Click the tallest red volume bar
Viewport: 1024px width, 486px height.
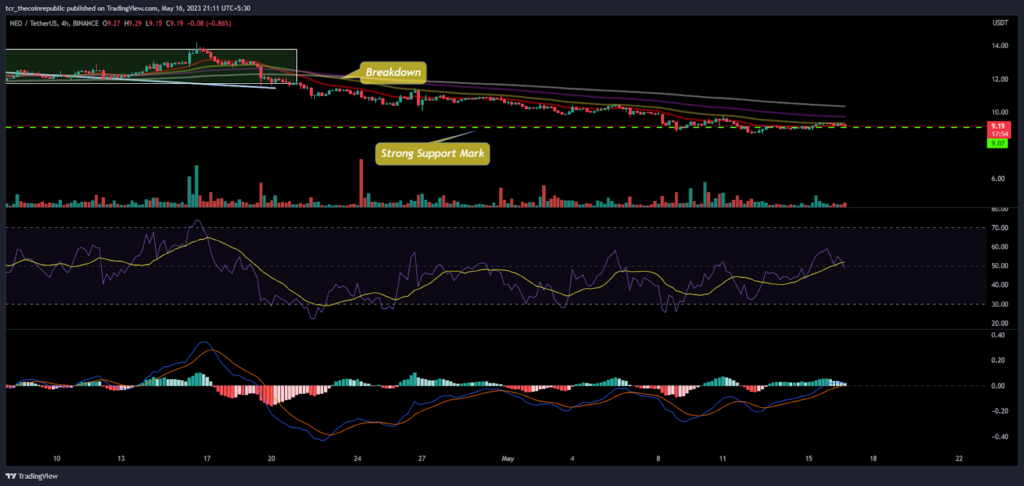360,183
